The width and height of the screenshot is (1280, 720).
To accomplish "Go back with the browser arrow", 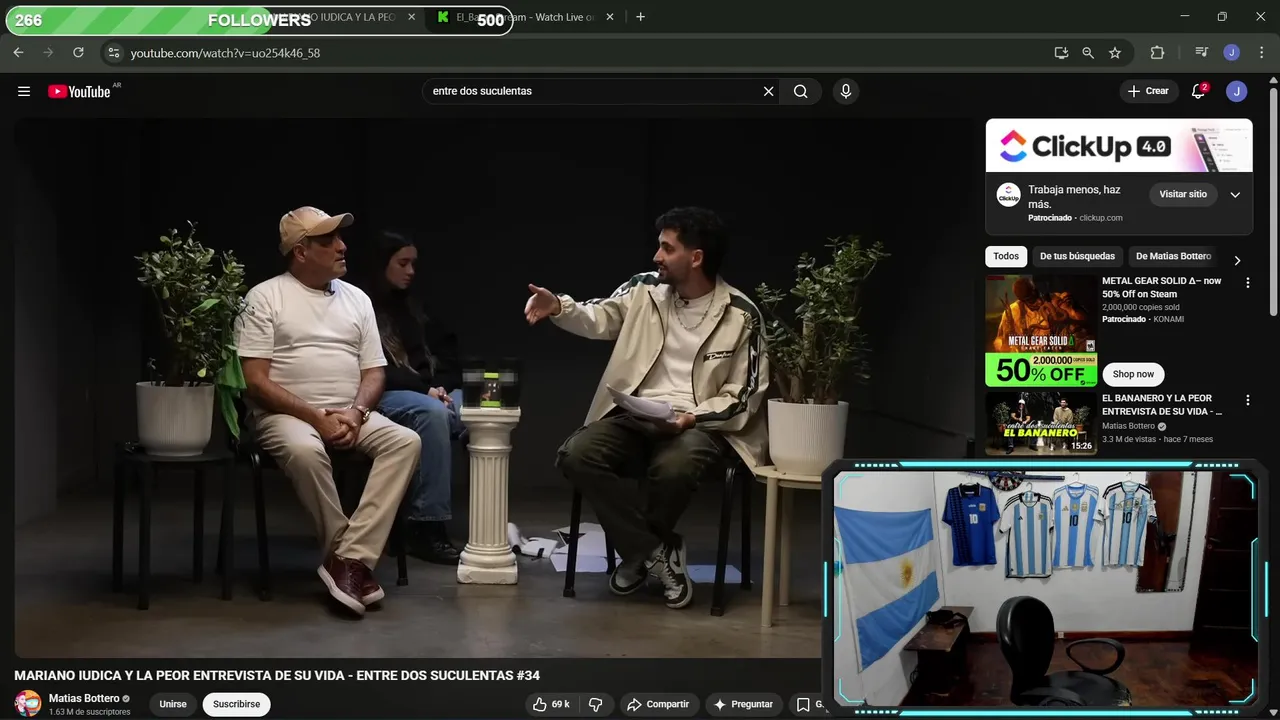I will (18, 53).
